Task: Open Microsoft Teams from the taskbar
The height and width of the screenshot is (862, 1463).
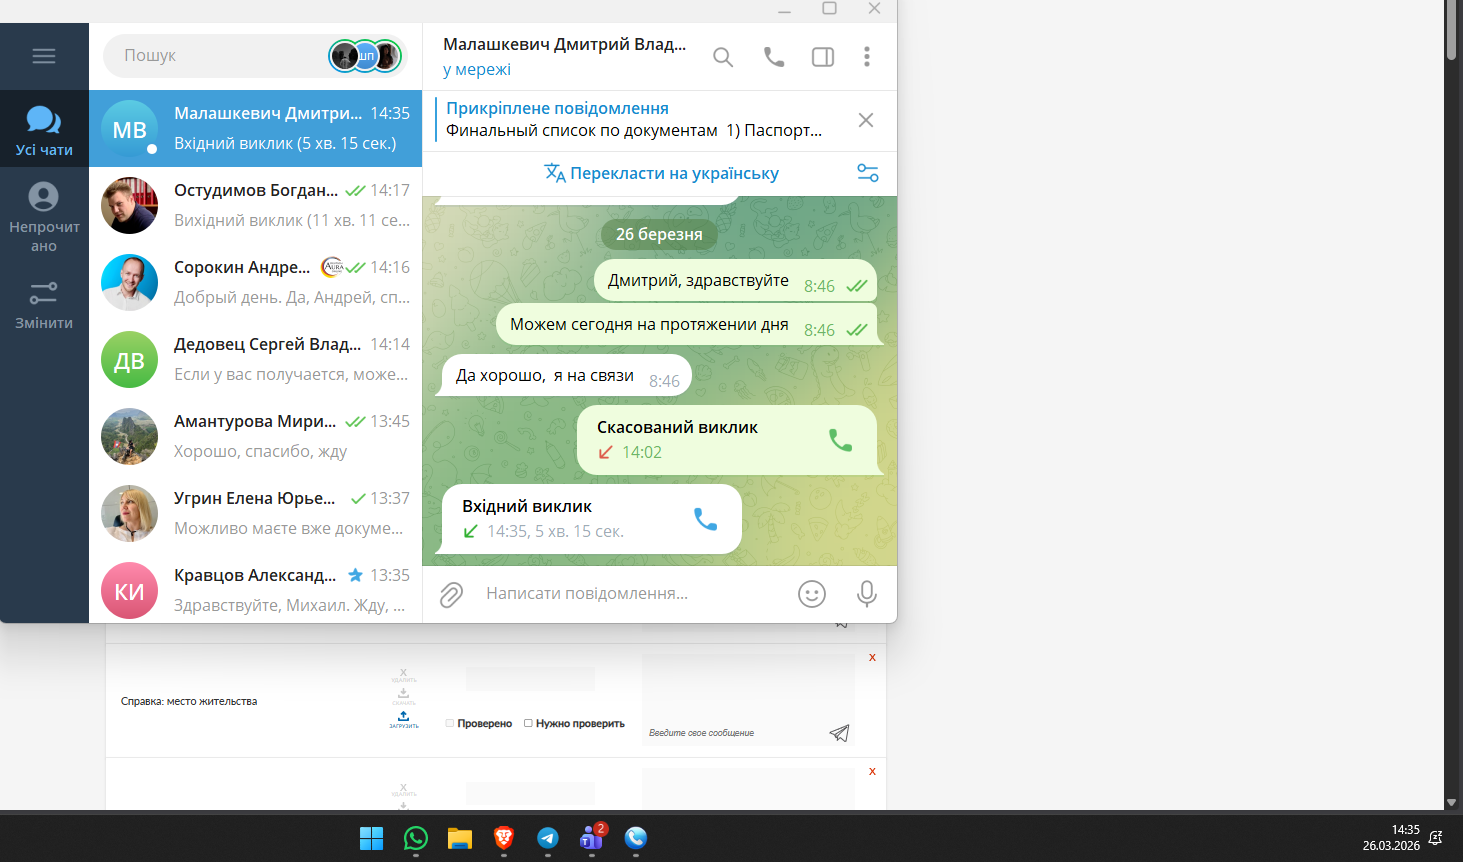Action: tap(592, 838)
